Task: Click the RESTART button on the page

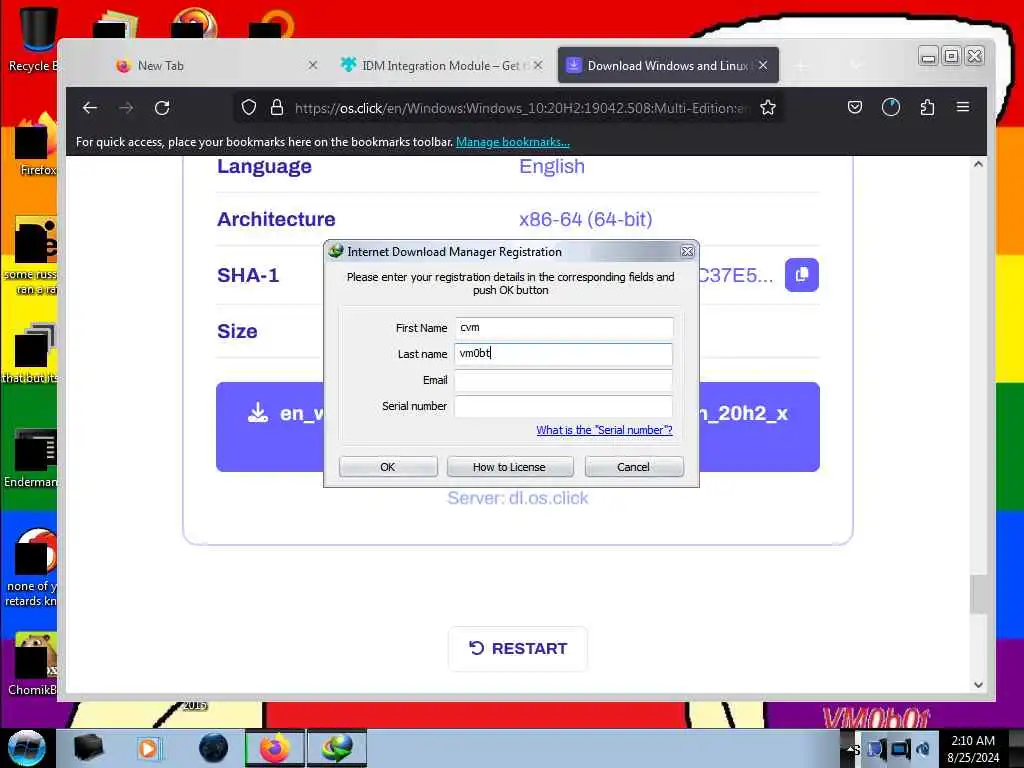Action: (x=518, y=648)
